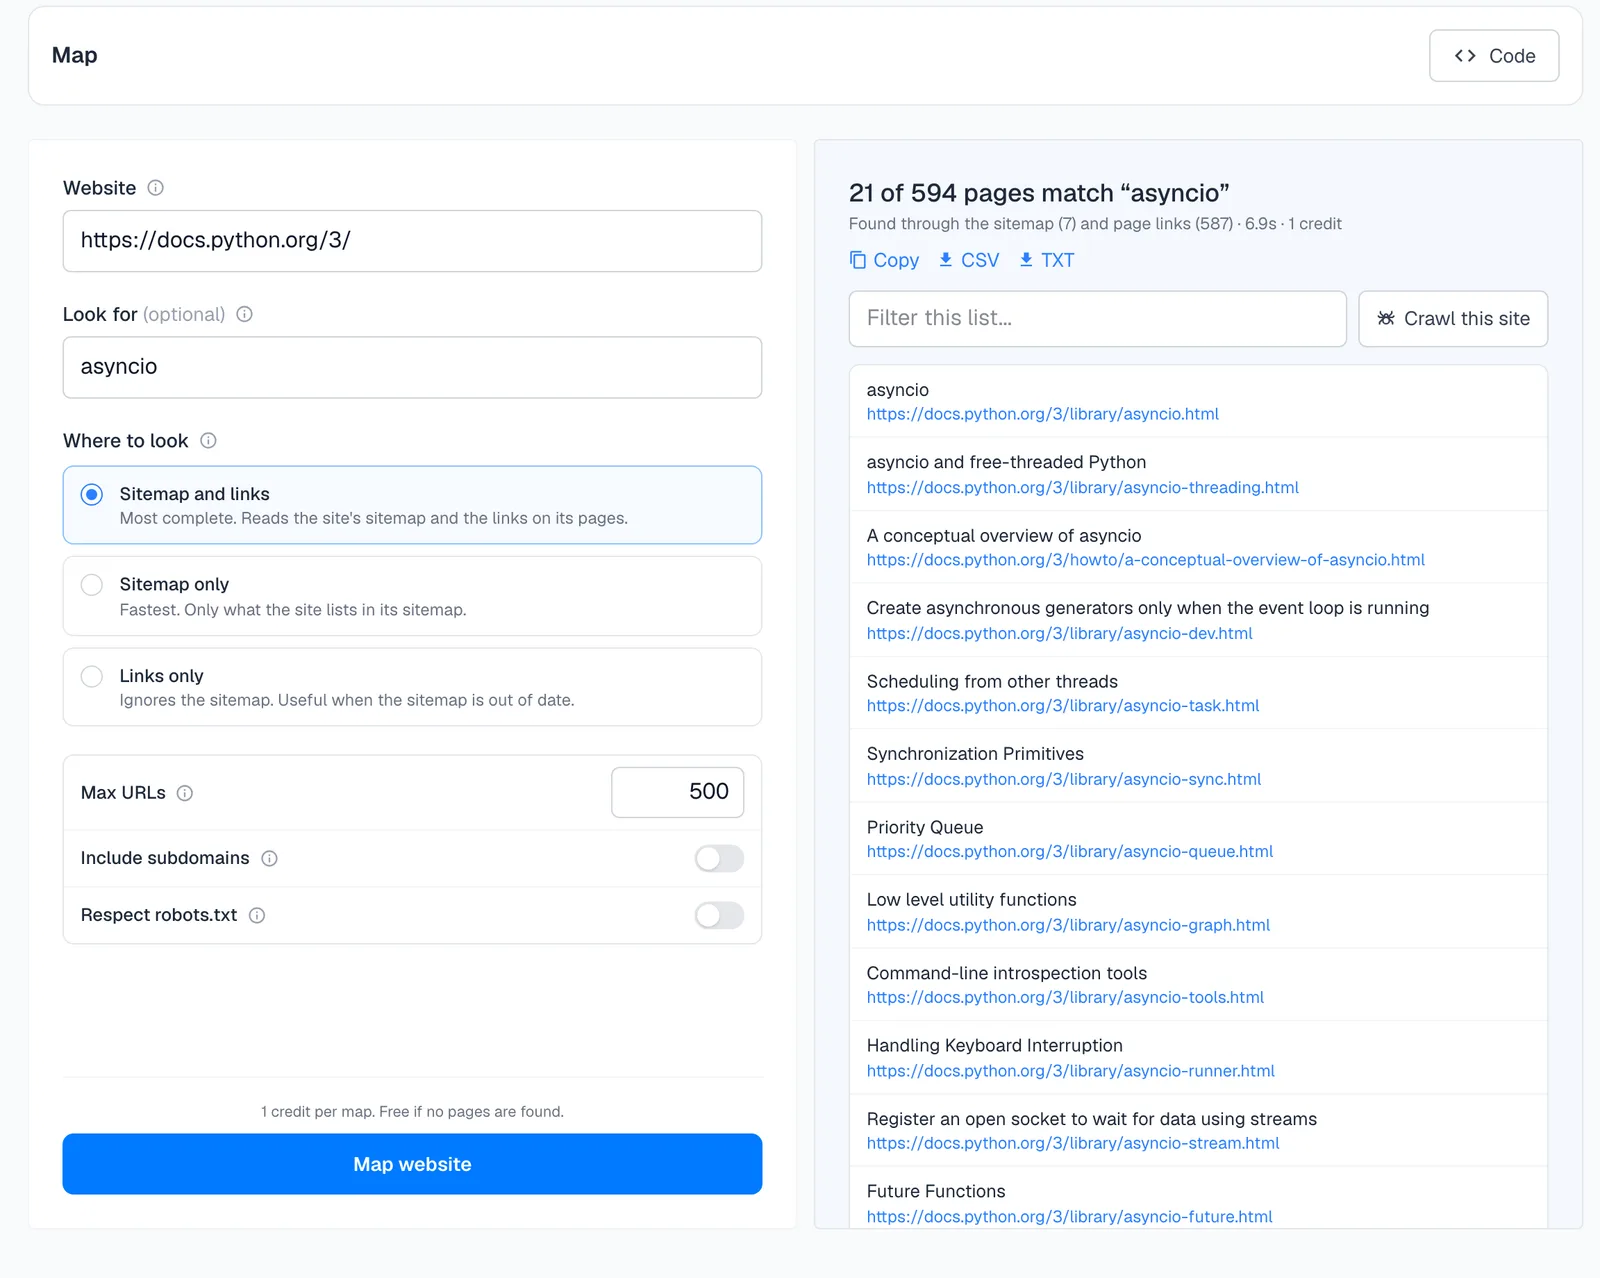Download results as CSV
Image resolution: width=1600 pixels, height=1278 pixels.
tap(968, 260)
